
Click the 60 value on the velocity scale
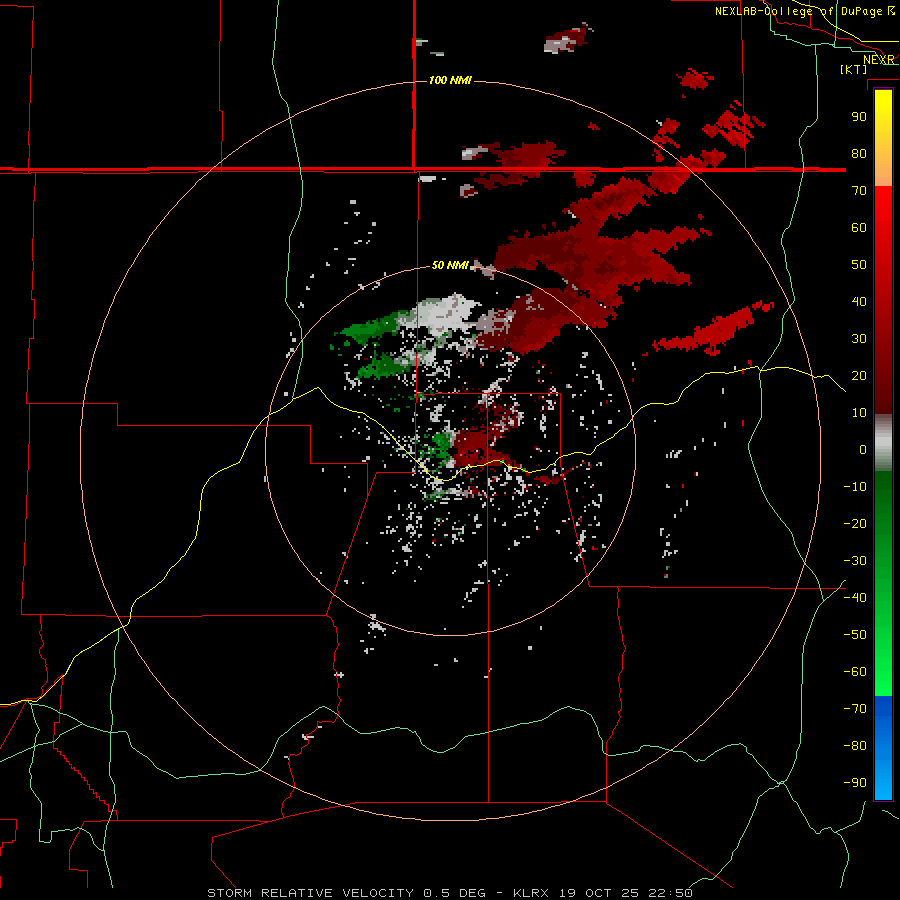(859, 228)
